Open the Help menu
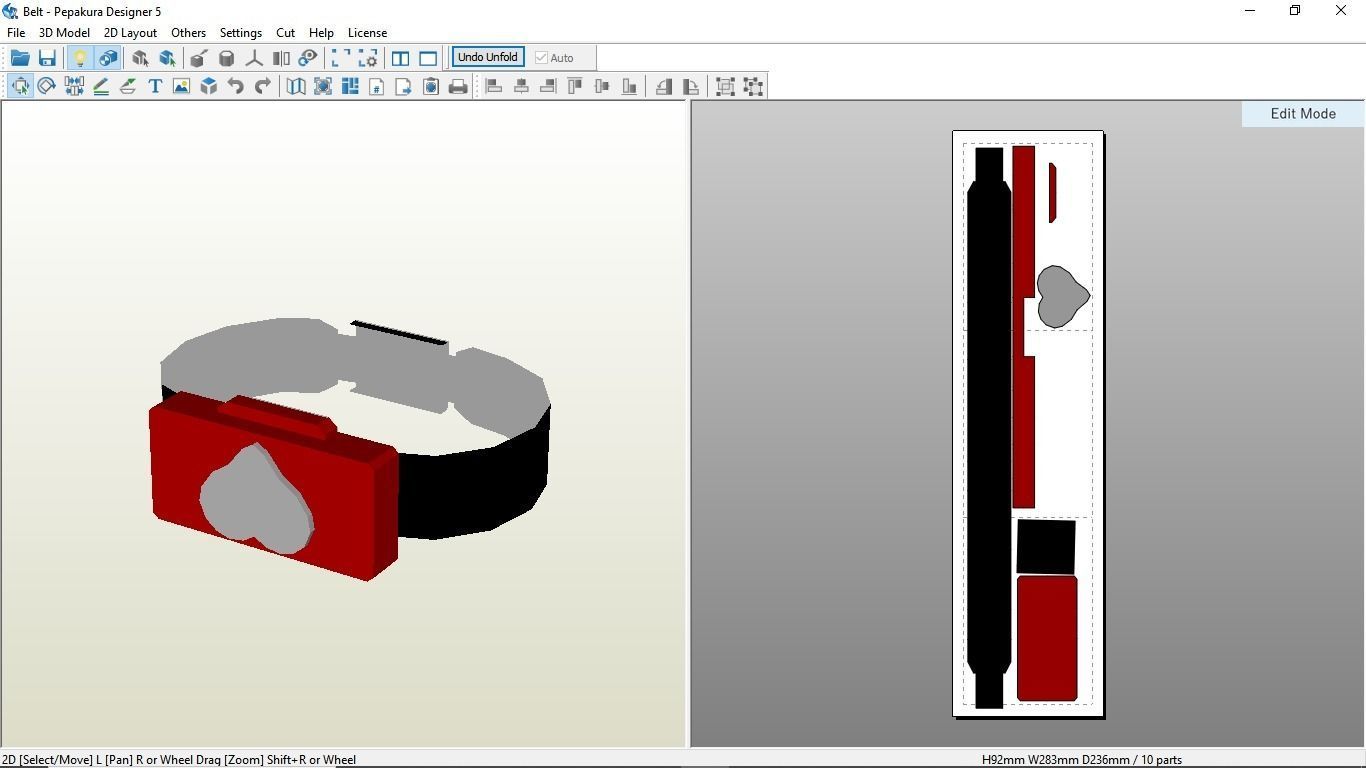This screenshot has height=768, width=1366. click(321, 33)
